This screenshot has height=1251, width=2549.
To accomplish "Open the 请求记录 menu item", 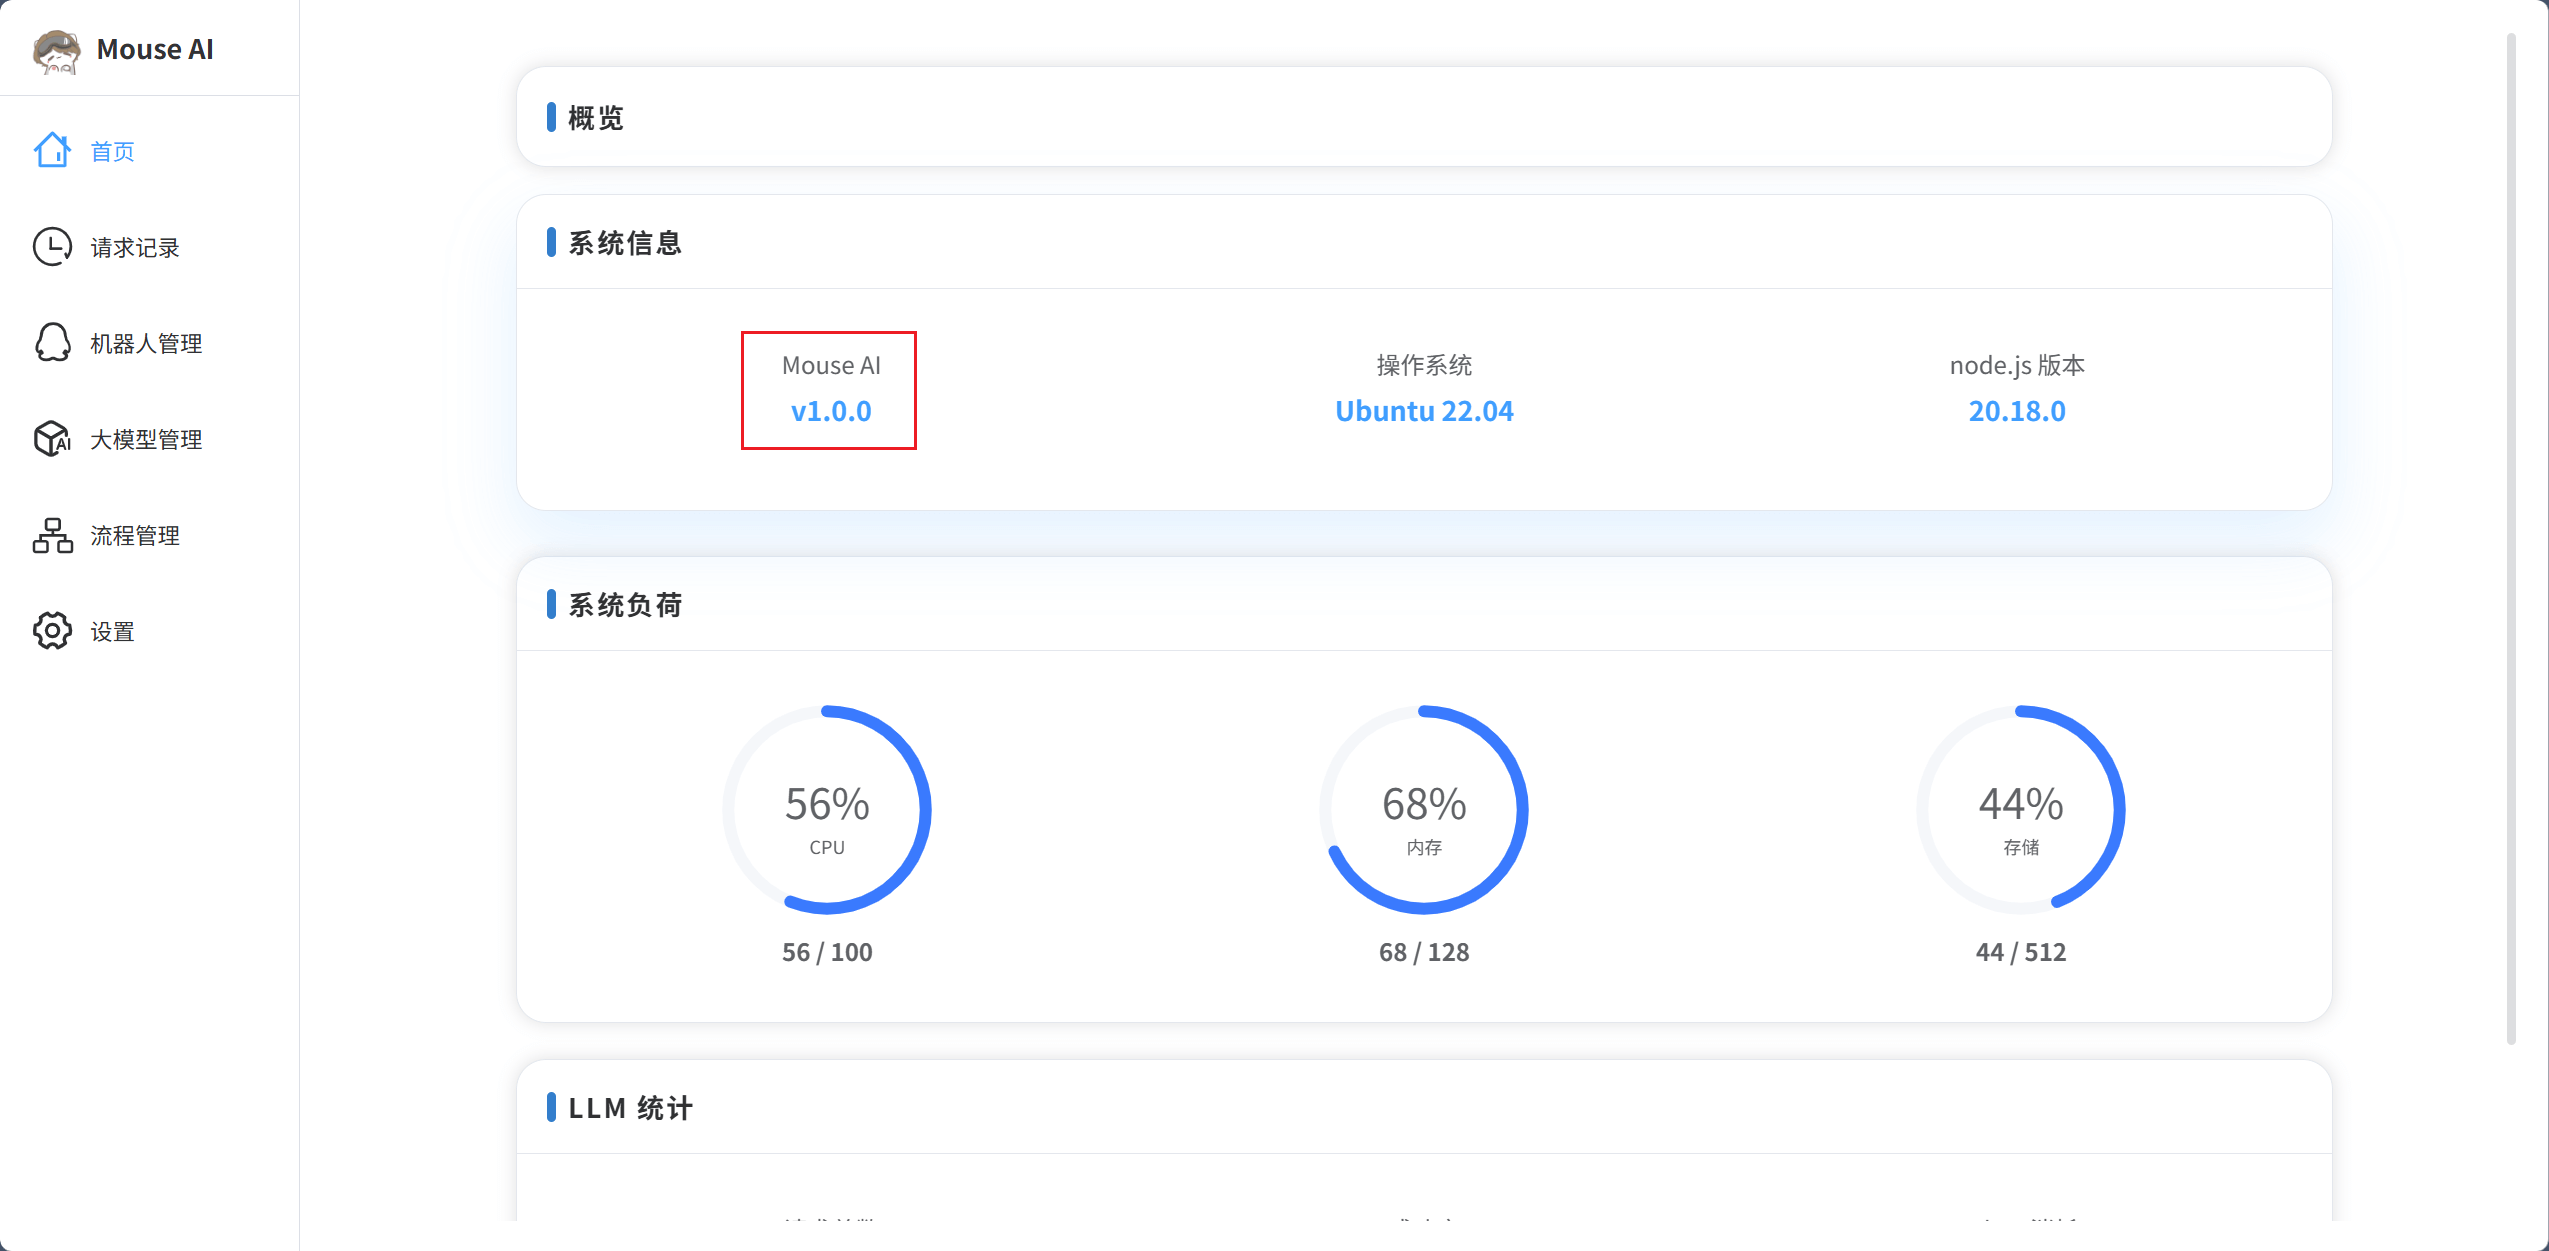I will pyautogui.click(x=135, y=247).
